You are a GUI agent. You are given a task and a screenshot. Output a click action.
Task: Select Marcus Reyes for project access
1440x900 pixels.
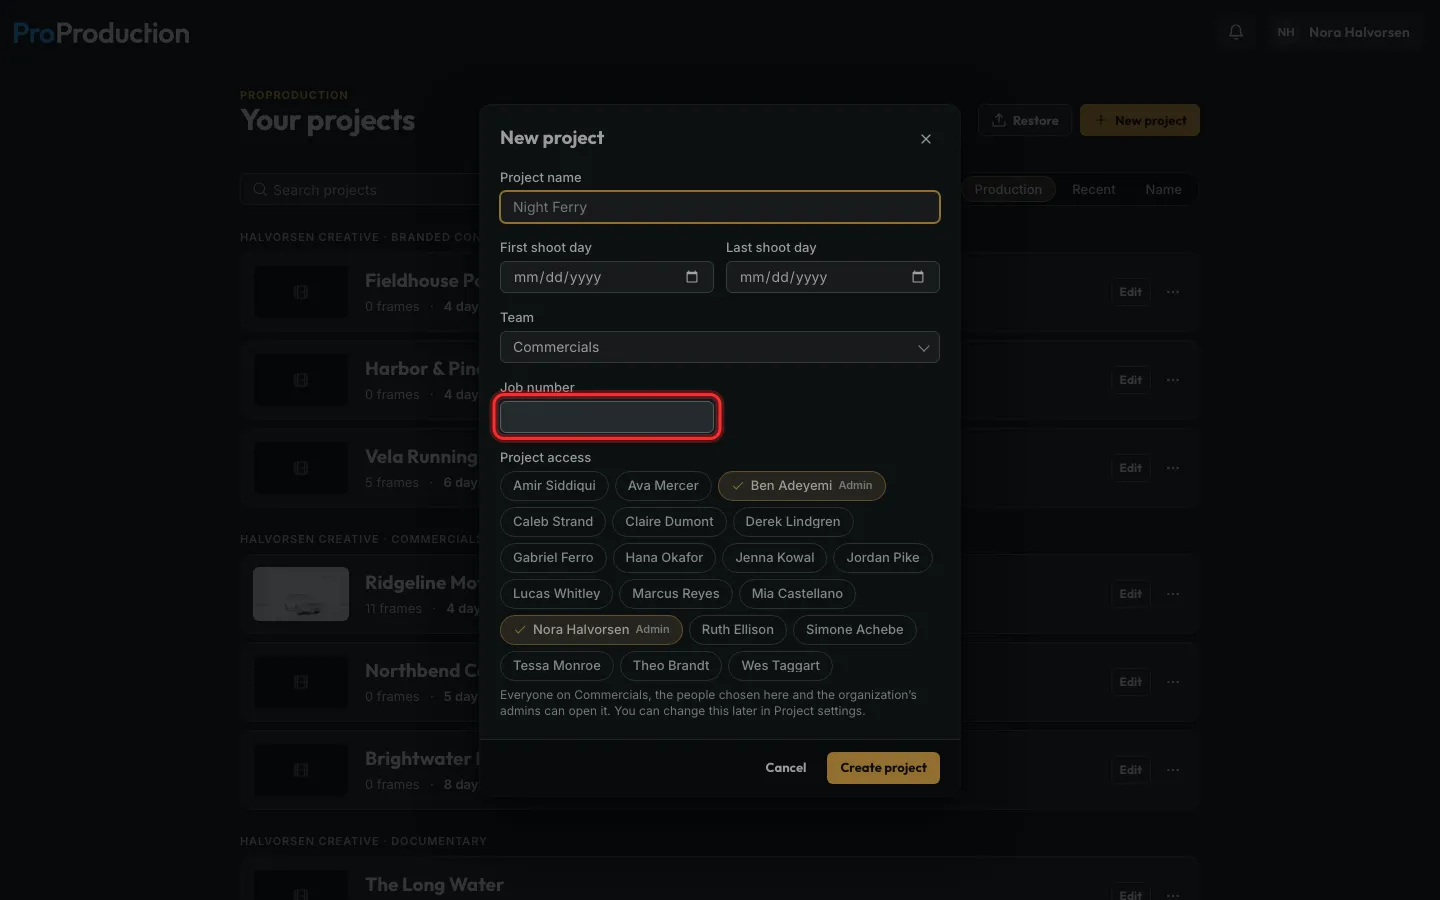point(676,594)
